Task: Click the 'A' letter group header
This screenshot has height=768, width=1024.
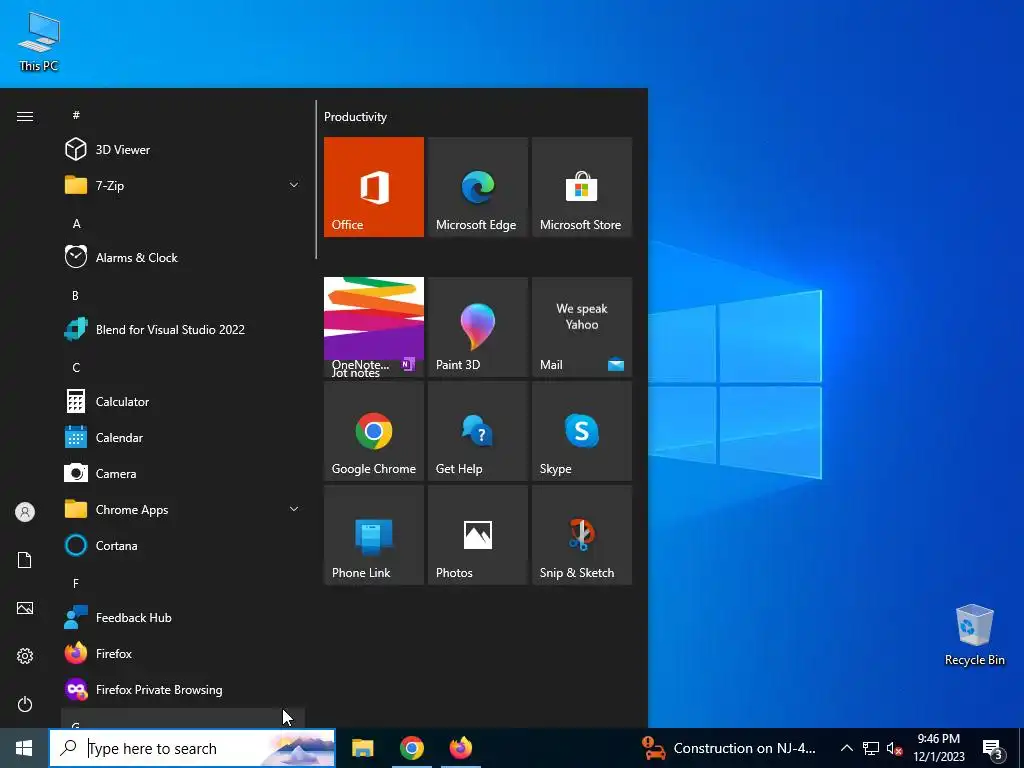Action: tap(76, 223)
